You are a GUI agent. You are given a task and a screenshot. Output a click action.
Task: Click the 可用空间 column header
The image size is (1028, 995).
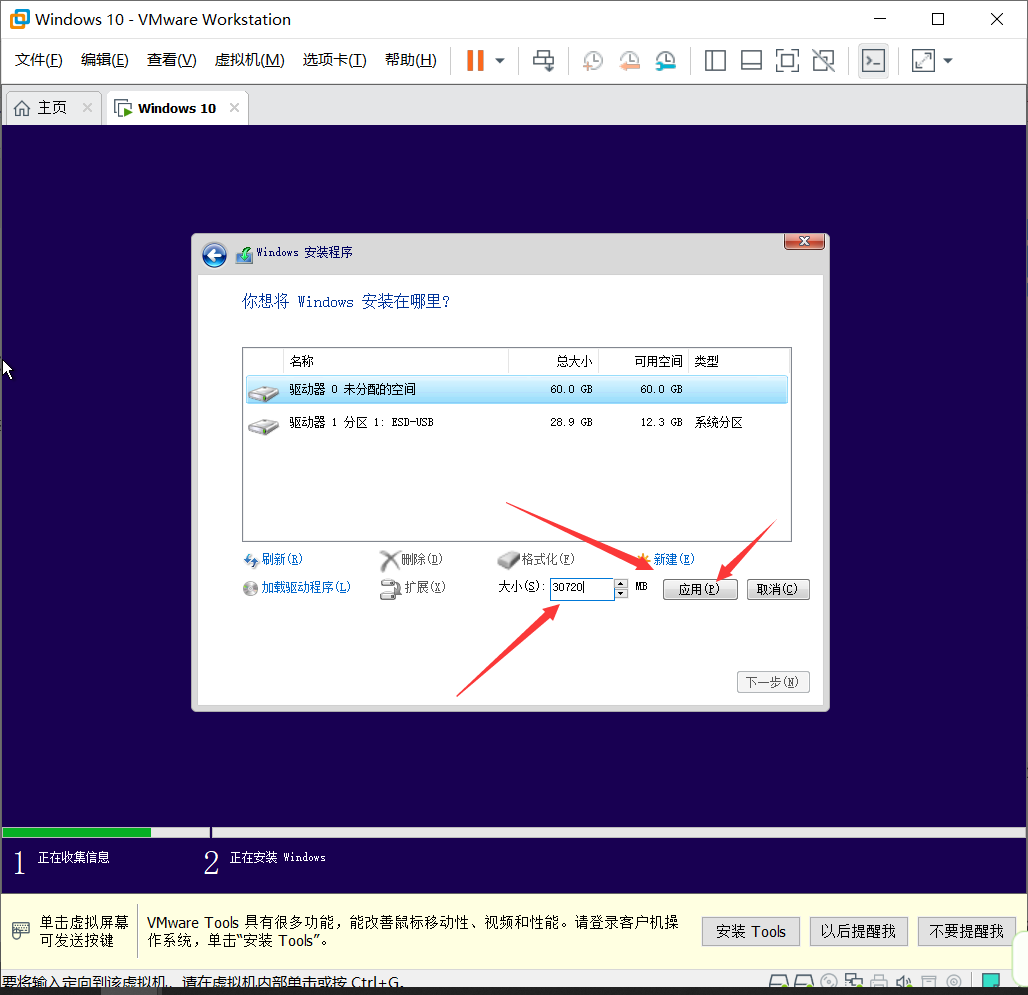pos(643,361)
